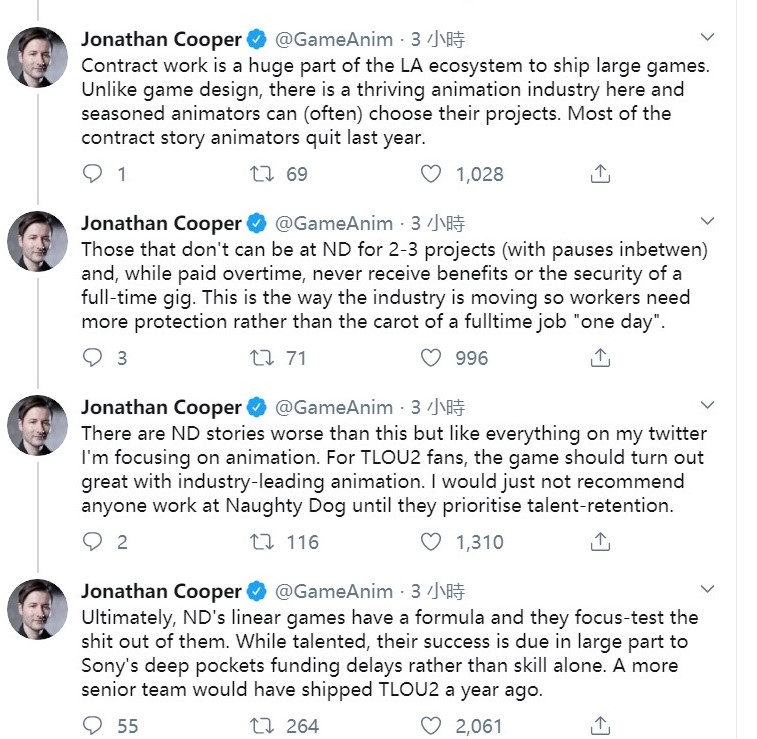Open the @GameAnim handle link in the first tweet

(334, 39)
